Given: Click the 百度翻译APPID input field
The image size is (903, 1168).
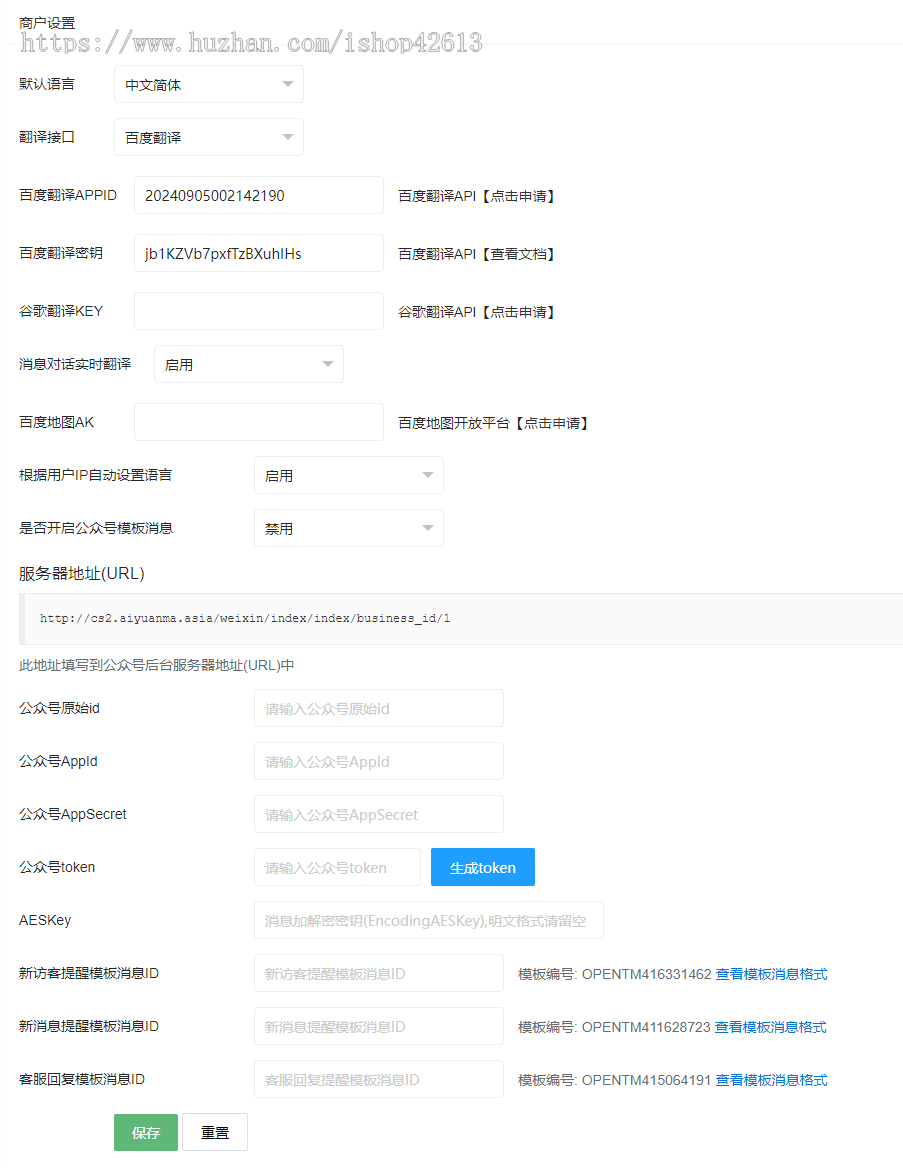Looking at the screenshot, I should point(259,195).
